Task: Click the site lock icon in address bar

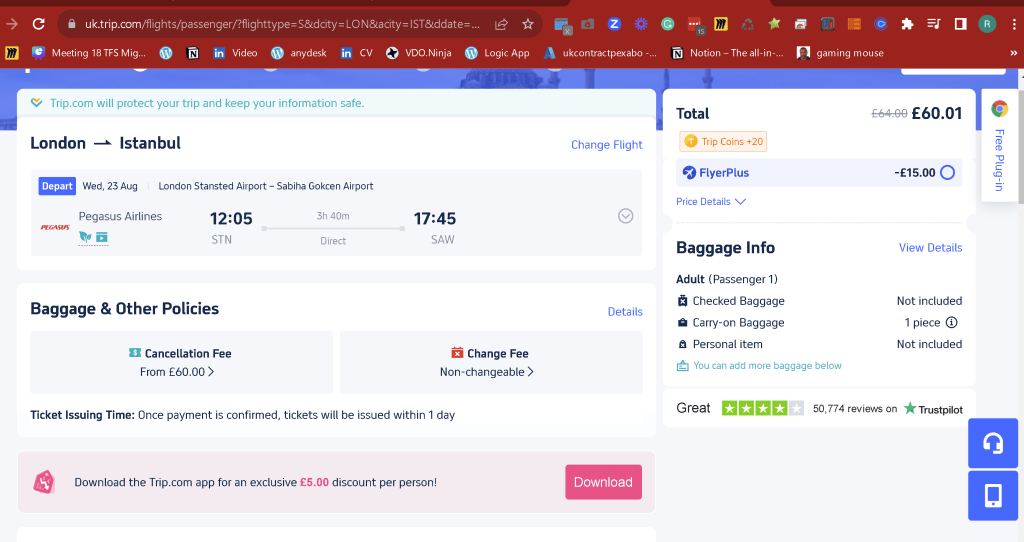Action: (x=71, y=24)
